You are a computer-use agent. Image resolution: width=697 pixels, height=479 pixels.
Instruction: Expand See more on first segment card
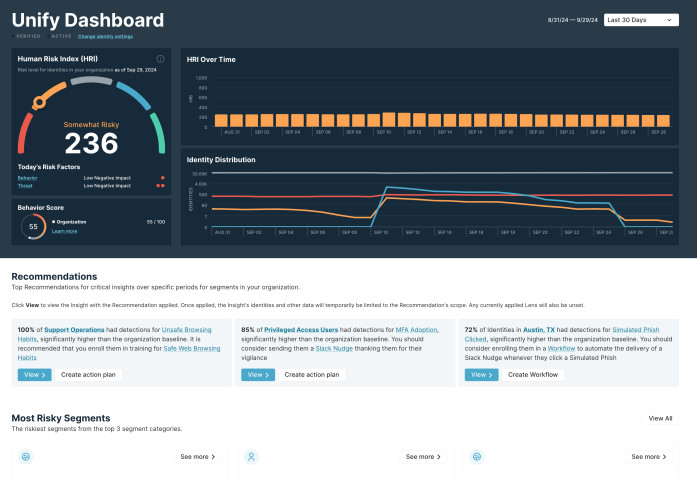pos(198,456)
